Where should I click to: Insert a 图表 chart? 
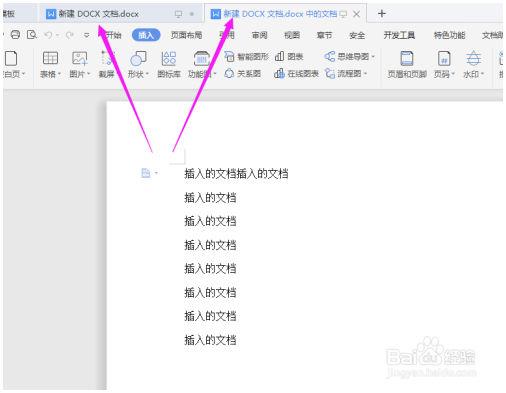pos(289,57)
